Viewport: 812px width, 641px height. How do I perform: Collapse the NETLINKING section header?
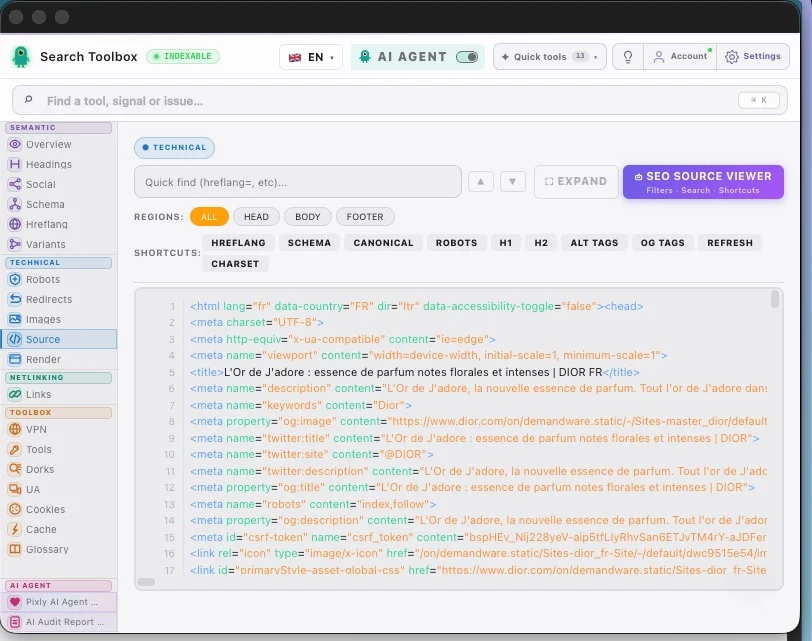59,377
